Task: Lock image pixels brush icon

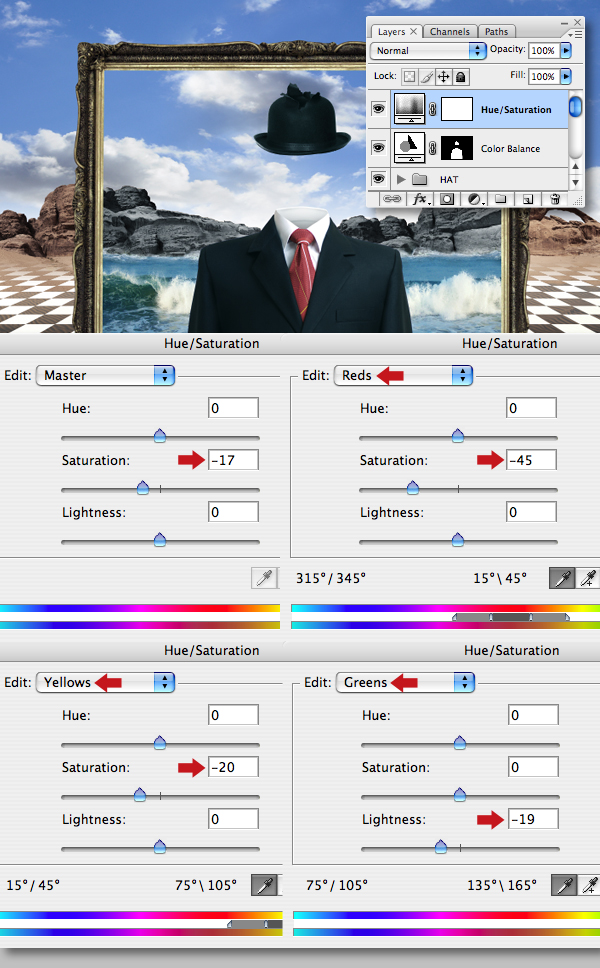Action: point(427,77)
